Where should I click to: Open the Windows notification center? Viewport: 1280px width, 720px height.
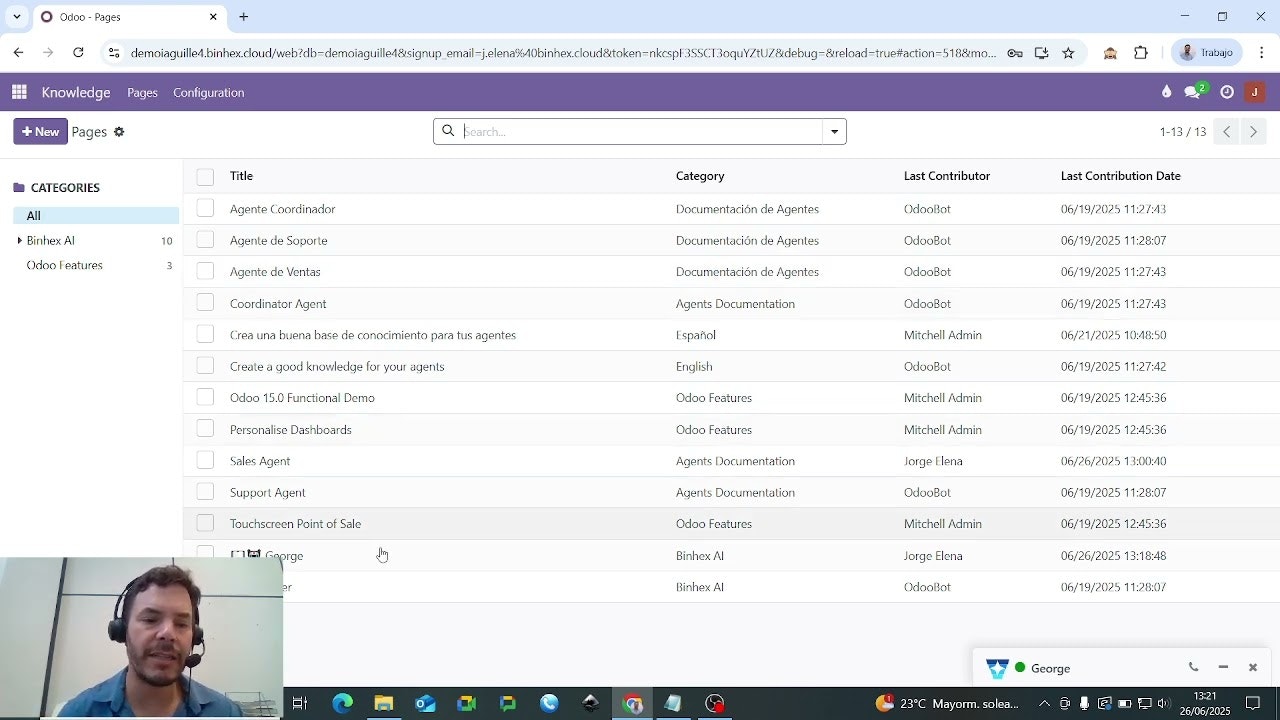click(x=1253, y=703)
